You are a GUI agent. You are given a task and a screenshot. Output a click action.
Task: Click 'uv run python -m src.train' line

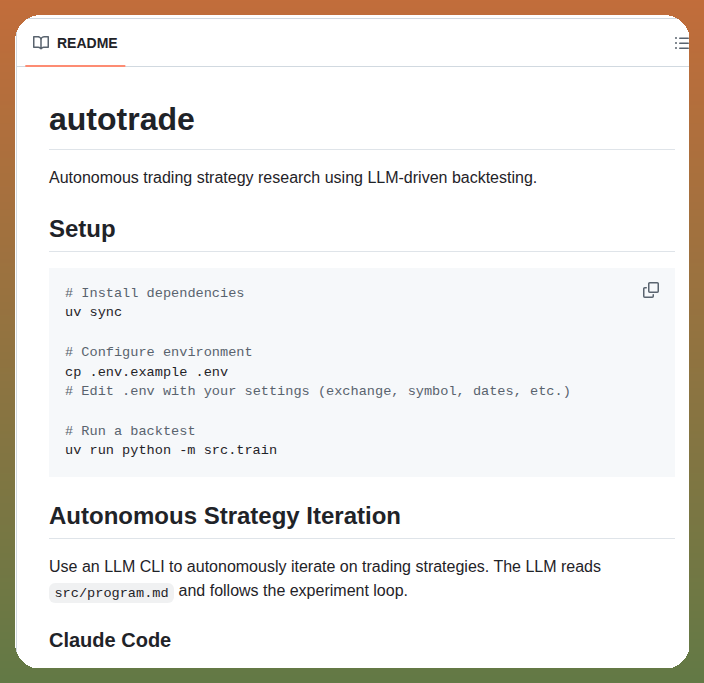[x=171, y=450]
